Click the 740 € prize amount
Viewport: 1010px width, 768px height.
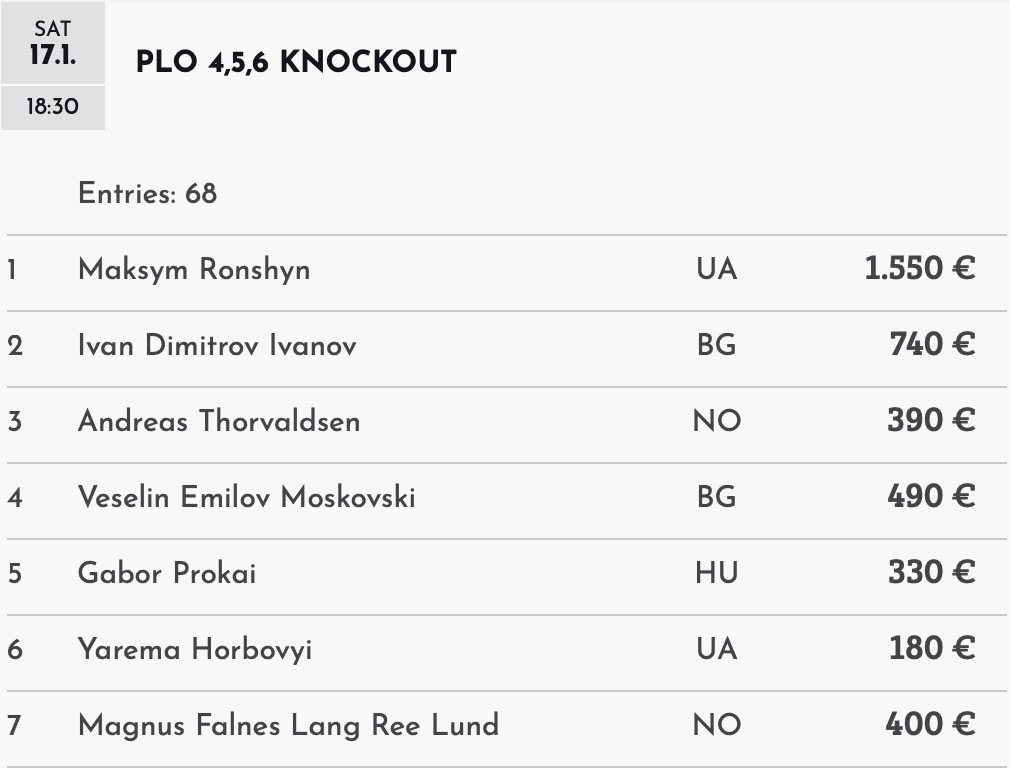pyautogui.click(x=932, y=345)
